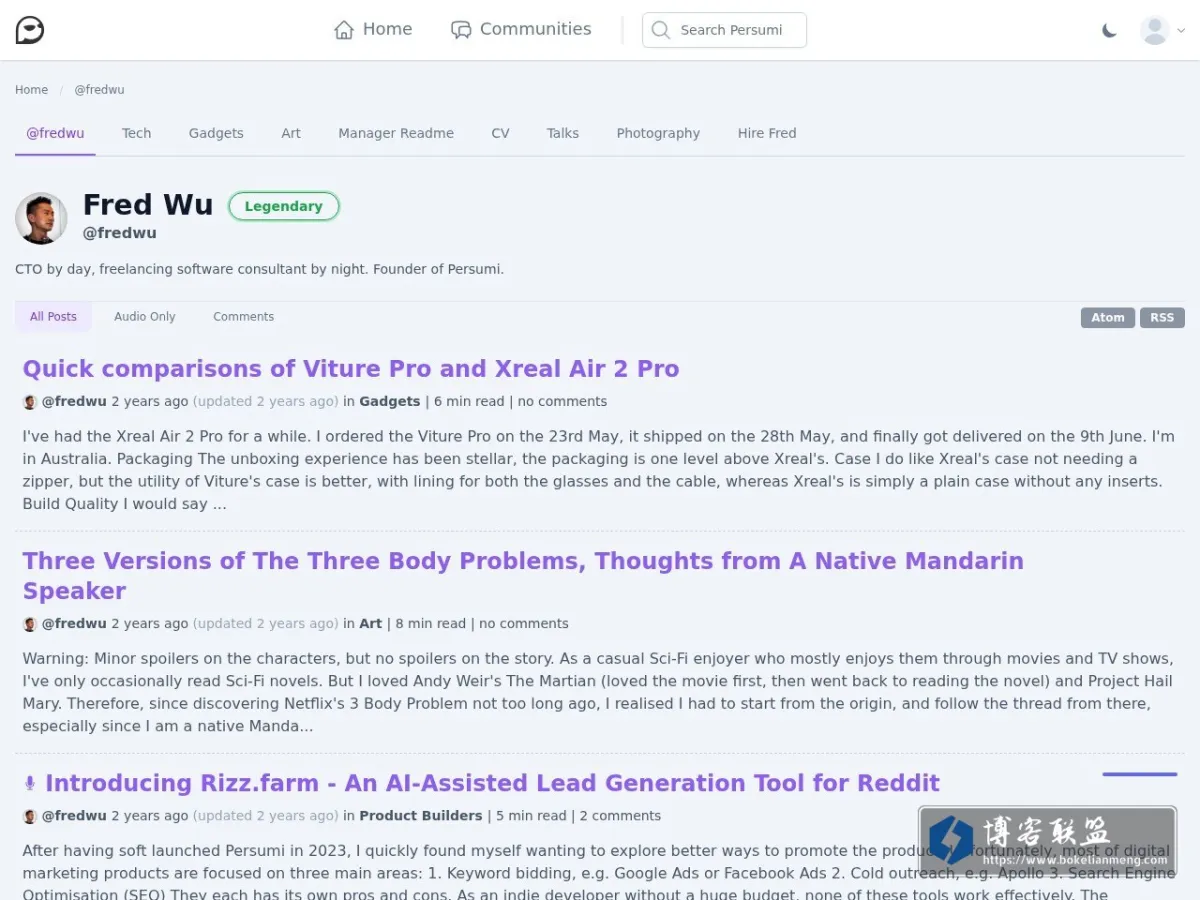The width and height of the screenshot is (1200, 900).
Task: Open the Viture Pro comparisons post
Action: point(351,369)
